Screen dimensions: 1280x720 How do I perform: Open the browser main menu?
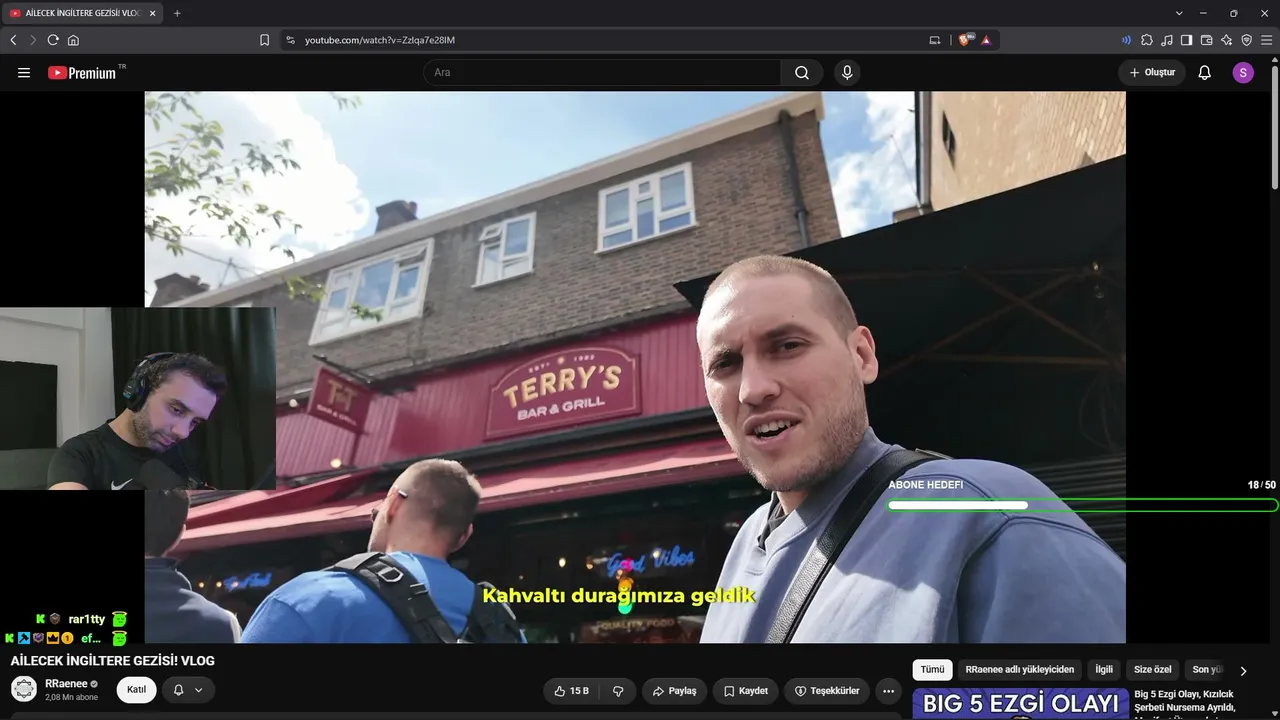[1266, 40]
